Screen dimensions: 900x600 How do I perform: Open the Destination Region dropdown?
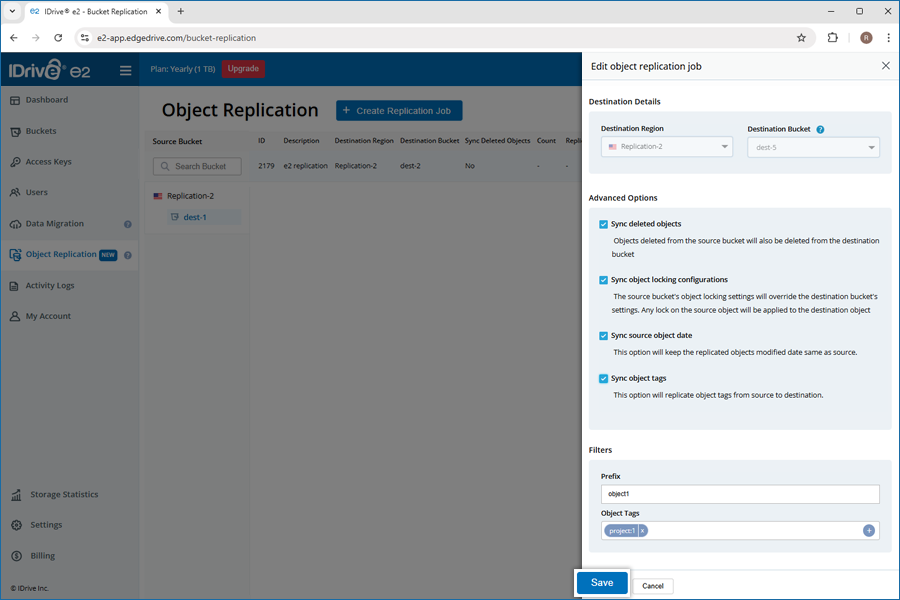tap(666, 147)
